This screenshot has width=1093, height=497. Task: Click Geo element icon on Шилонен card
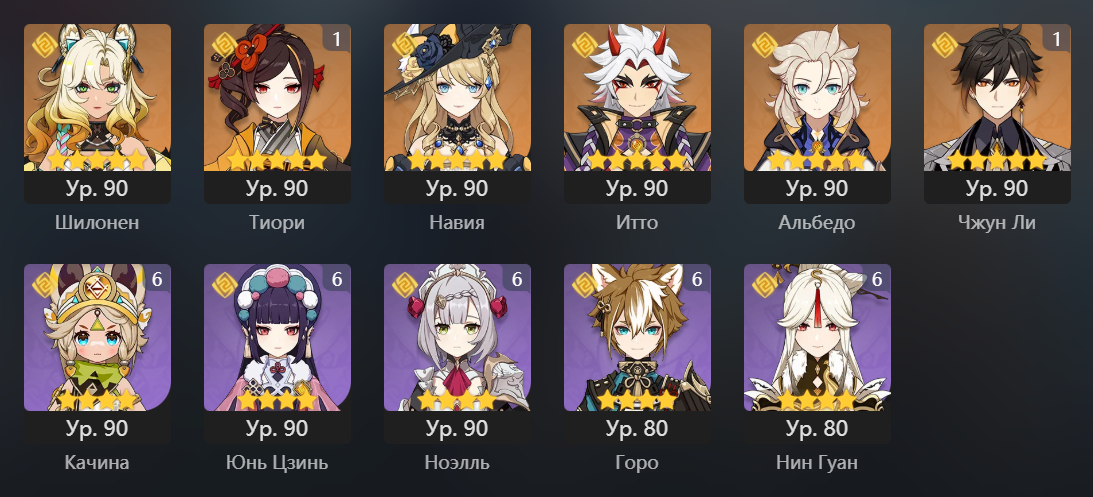[45, 45]
